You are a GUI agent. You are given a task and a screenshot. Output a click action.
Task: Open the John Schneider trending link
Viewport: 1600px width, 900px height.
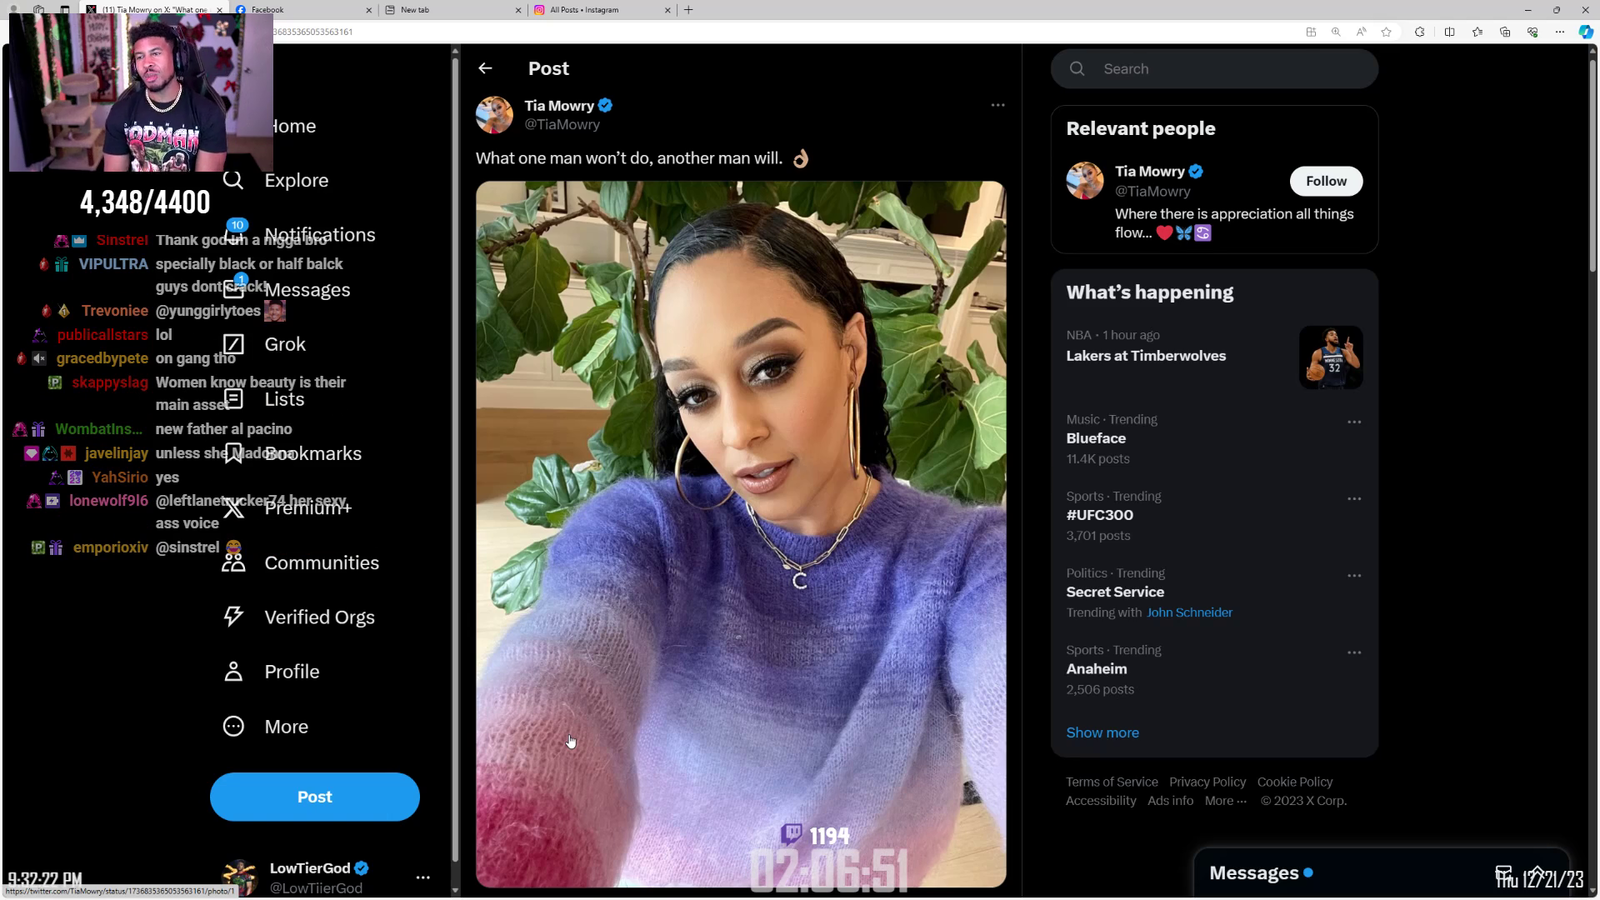click(1190, 613)
